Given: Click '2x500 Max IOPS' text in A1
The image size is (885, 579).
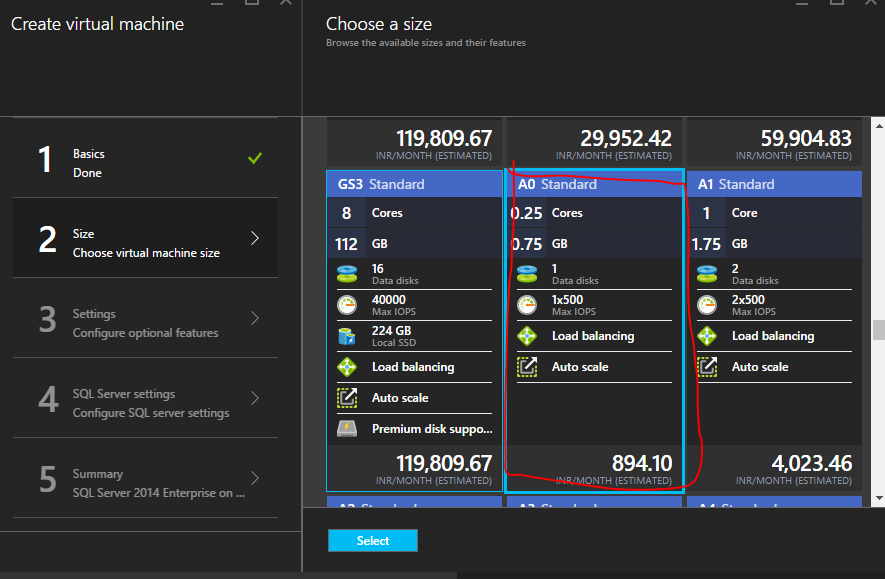Looking at the screenshot, I should click(753, 305).
